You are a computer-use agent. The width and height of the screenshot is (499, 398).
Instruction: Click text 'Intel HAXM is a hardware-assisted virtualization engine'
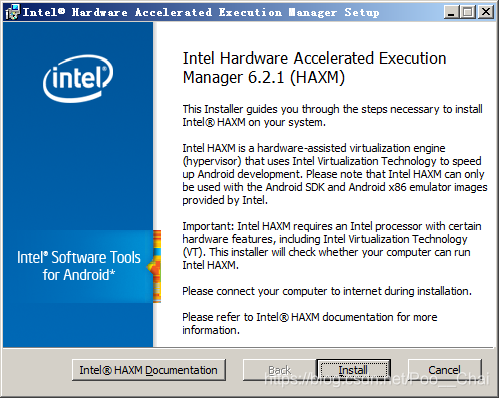point(314,148)
